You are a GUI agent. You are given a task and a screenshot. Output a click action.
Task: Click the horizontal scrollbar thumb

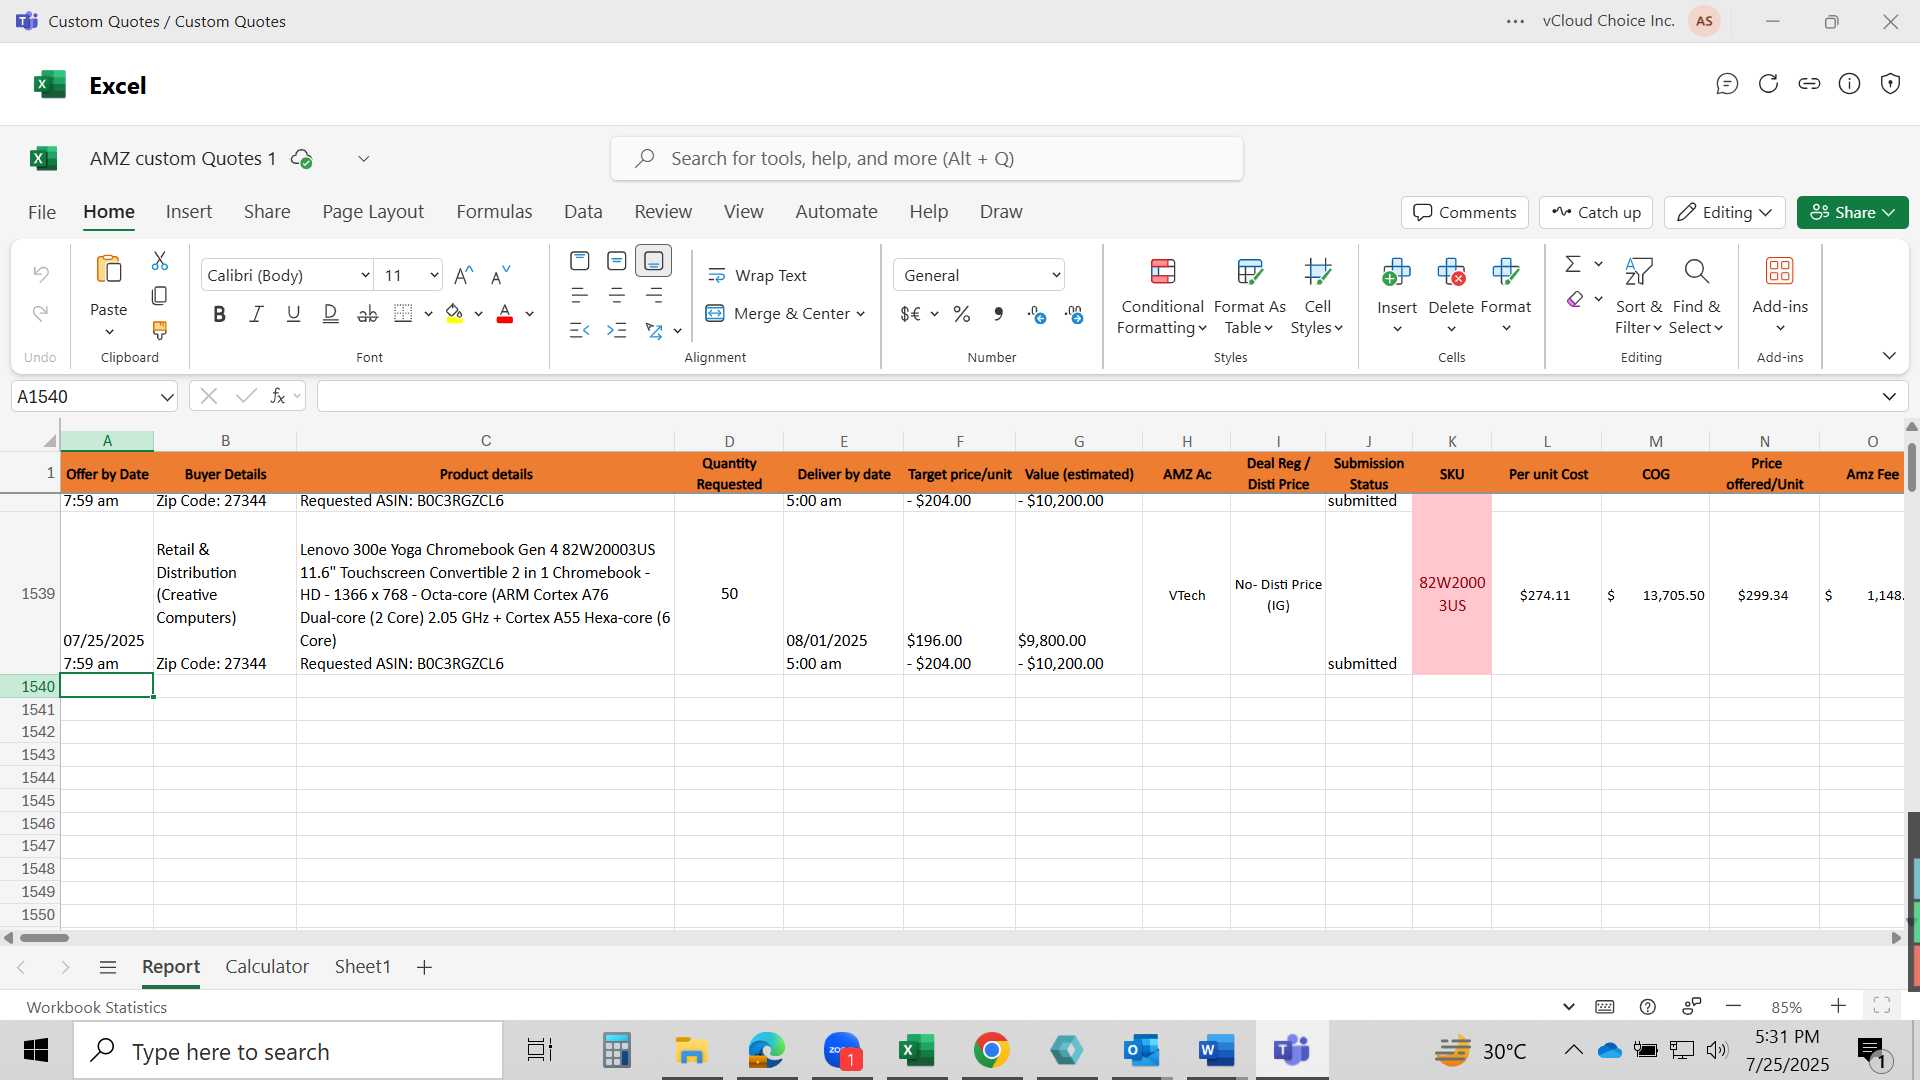[x=44, y=938]
